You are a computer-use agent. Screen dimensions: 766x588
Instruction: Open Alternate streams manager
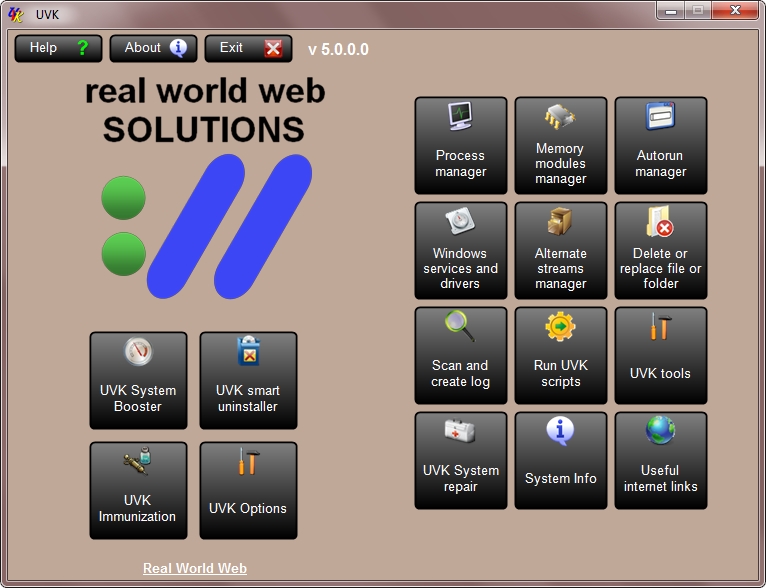tap(560, 250)
